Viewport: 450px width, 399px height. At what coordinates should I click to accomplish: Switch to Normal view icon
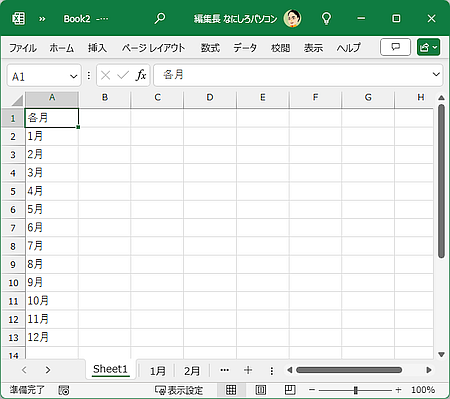(x=231, y=390)
